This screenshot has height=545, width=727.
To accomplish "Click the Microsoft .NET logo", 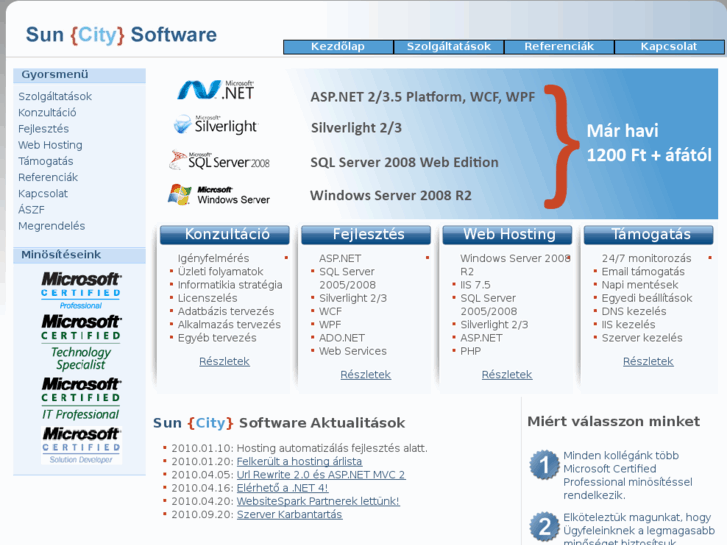I will click(x=216, y=90).
